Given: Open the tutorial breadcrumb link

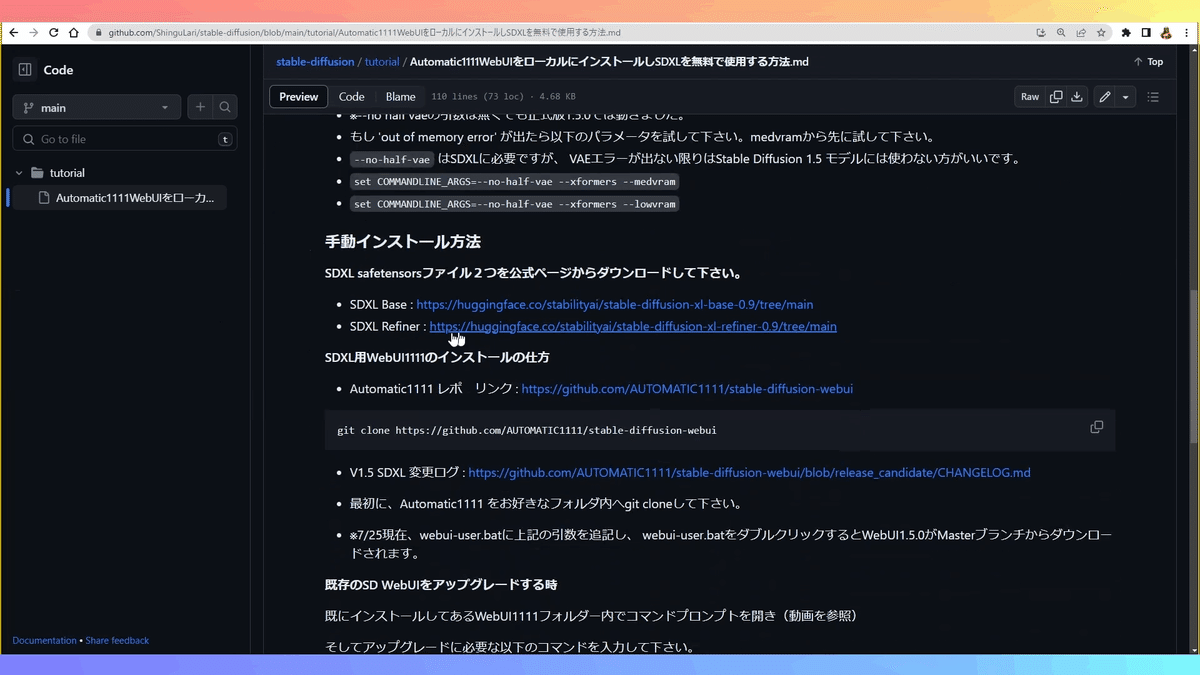Looking at the screenshot, I should click(x=382, y=62).
